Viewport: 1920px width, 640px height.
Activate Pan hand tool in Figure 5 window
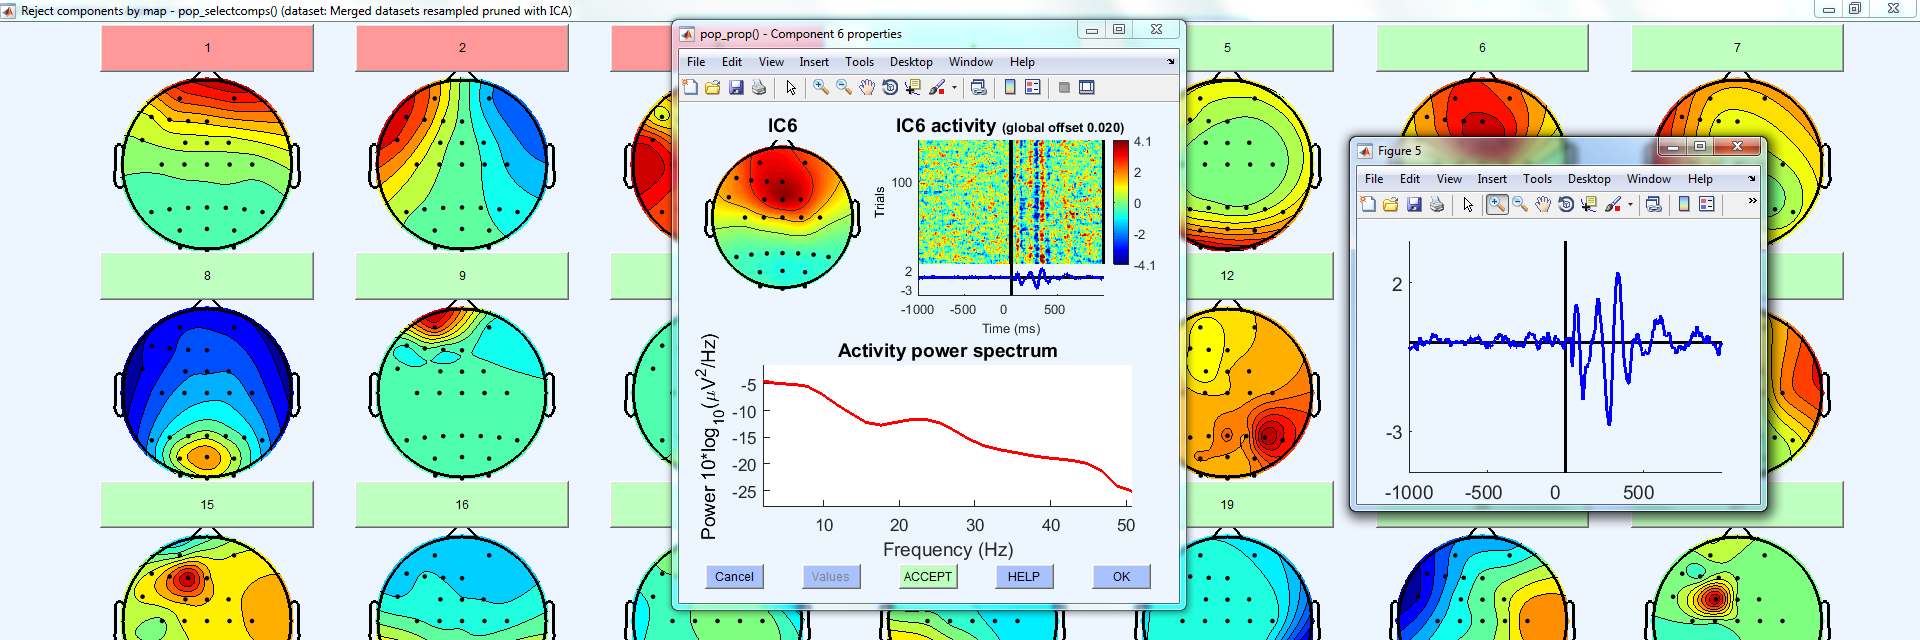1543,204
